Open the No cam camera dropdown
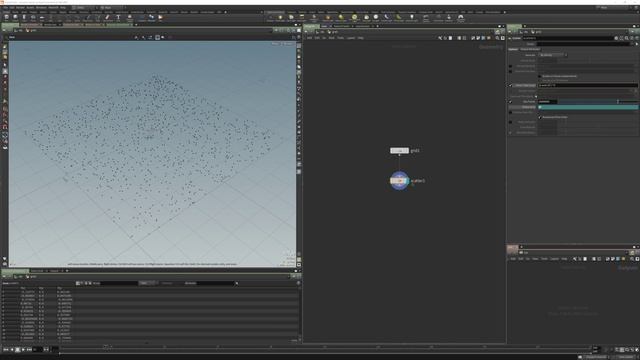640x360 pixels. [x=287, y=44]
